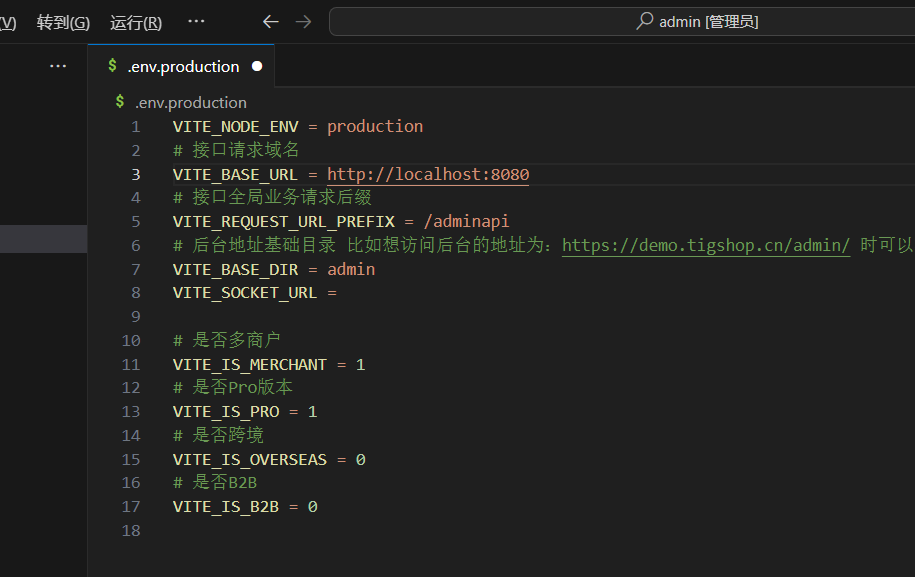Screen dimensions: 915x577
Task: Click the unsaved dot on .env.production tab
Action: [257, 67]
